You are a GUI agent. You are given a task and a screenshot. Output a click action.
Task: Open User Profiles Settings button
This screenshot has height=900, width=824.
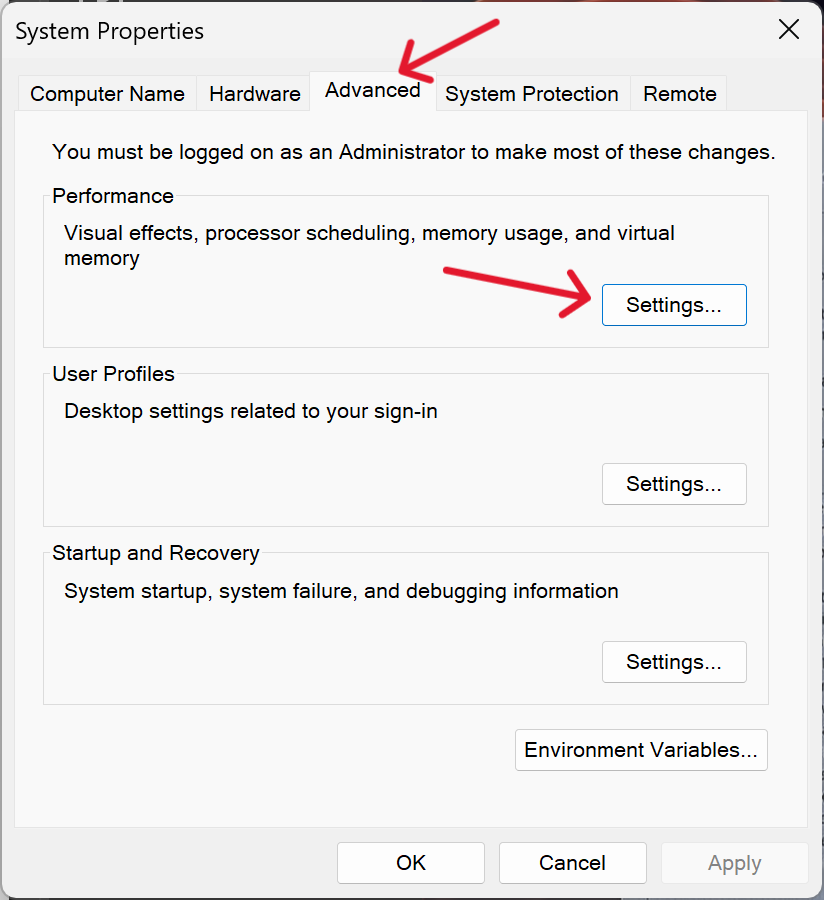click(x=674, y=484)
